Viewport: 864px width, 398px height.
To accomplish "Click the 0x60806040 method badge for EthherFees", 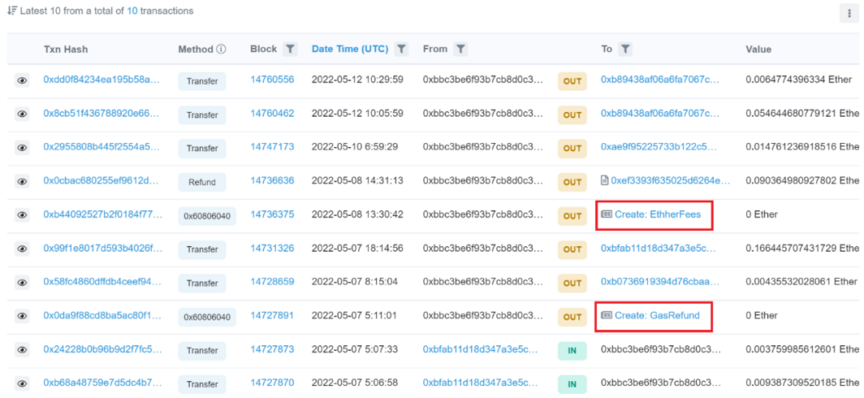I will tap(207, 216).
